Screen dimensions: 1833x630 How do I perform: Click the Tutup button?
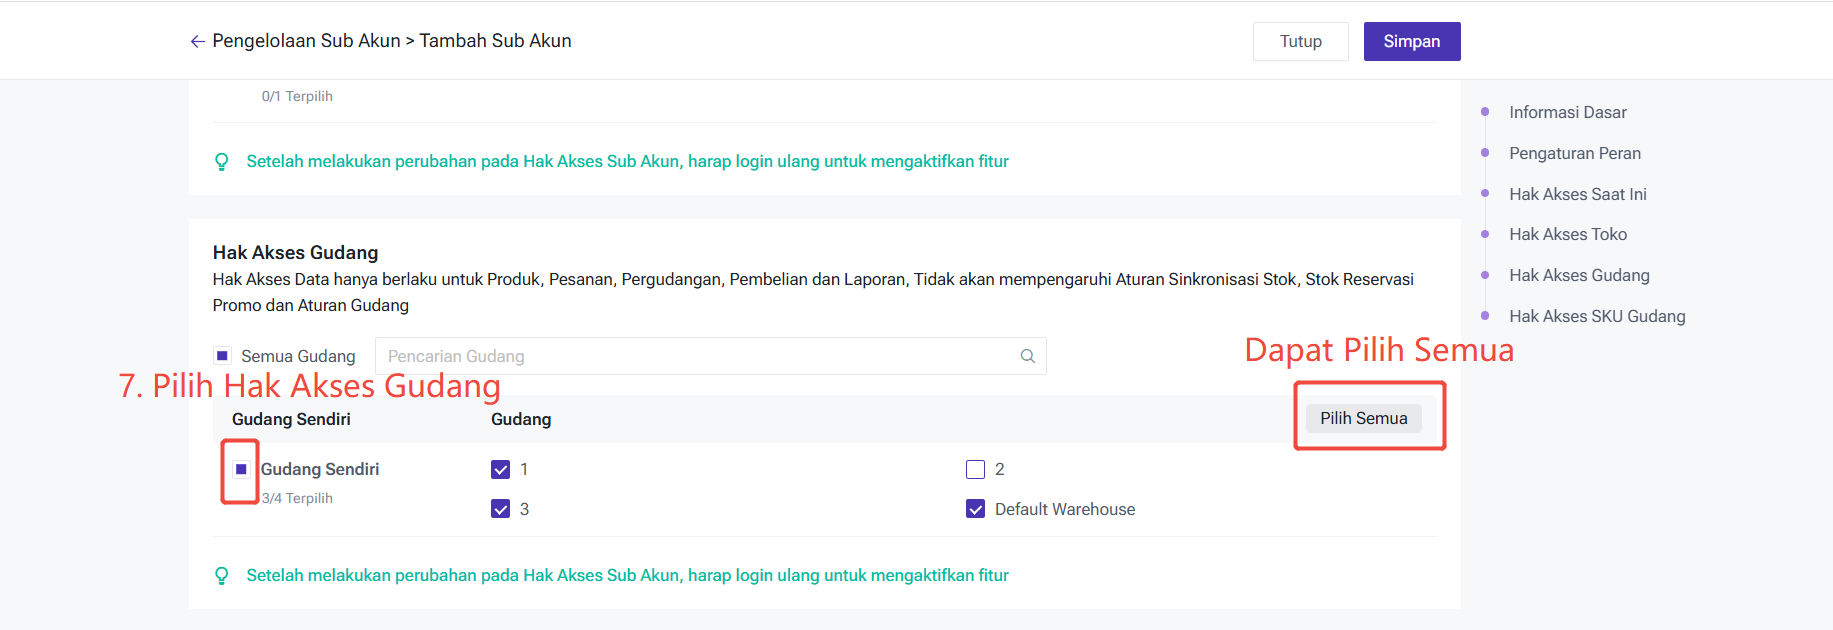[1300, 41]
